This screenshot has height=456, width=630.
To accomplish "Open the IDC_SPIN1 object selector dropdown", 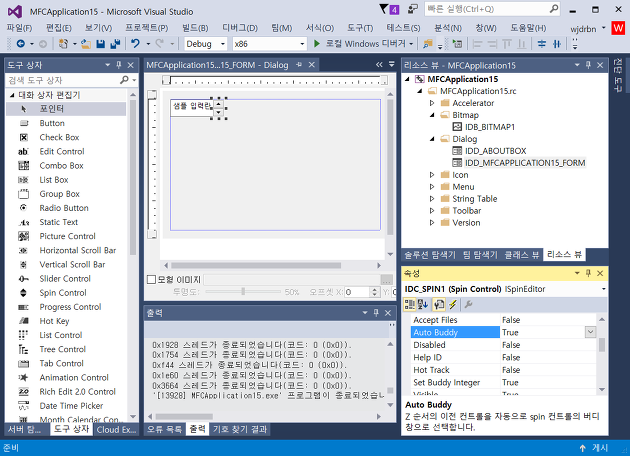I will [x=603, y=289].
